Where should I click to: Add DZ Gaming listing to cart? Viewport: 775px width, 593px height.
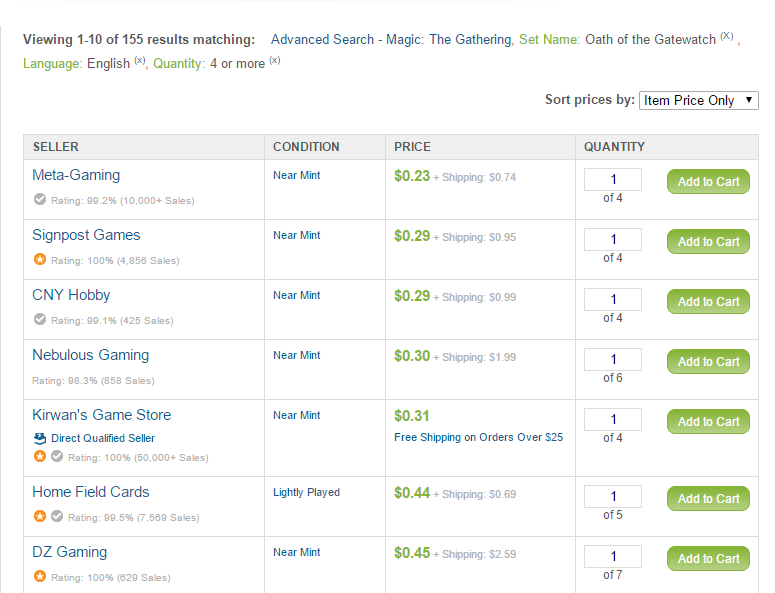(708, 559)
